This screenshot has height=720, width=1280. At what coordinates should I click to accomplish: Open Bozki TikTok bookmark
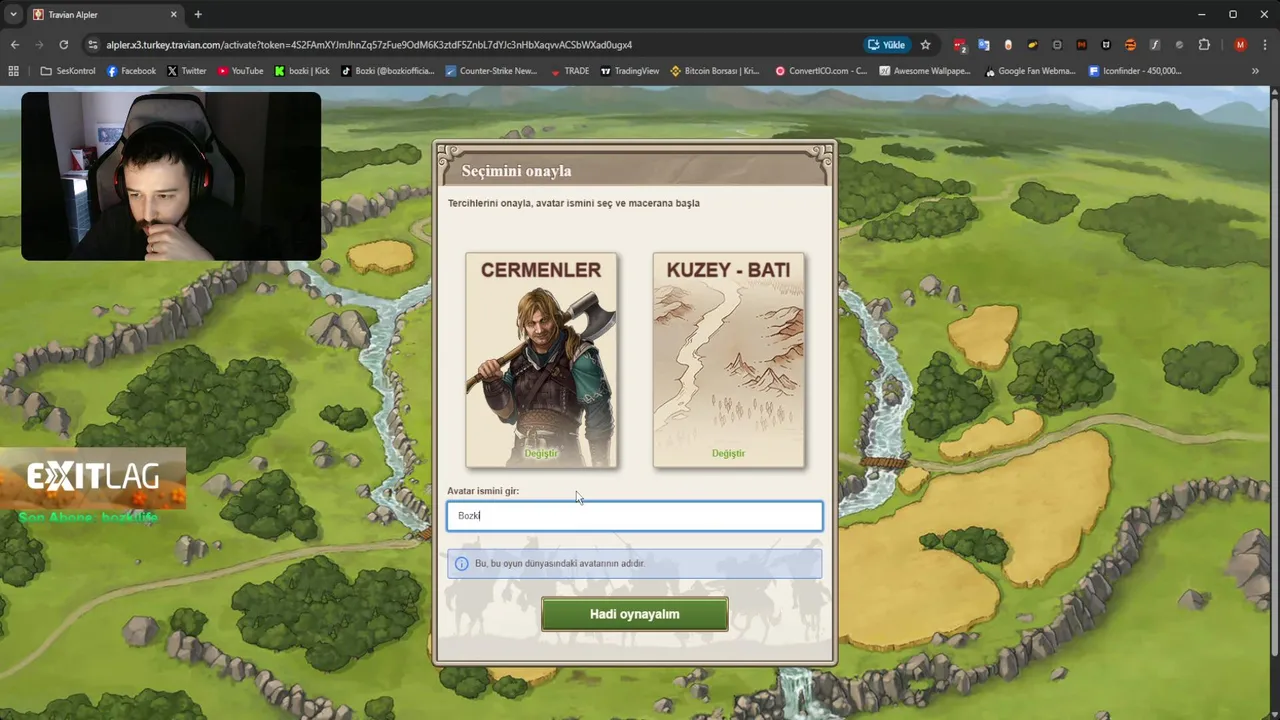coord(388,71)
